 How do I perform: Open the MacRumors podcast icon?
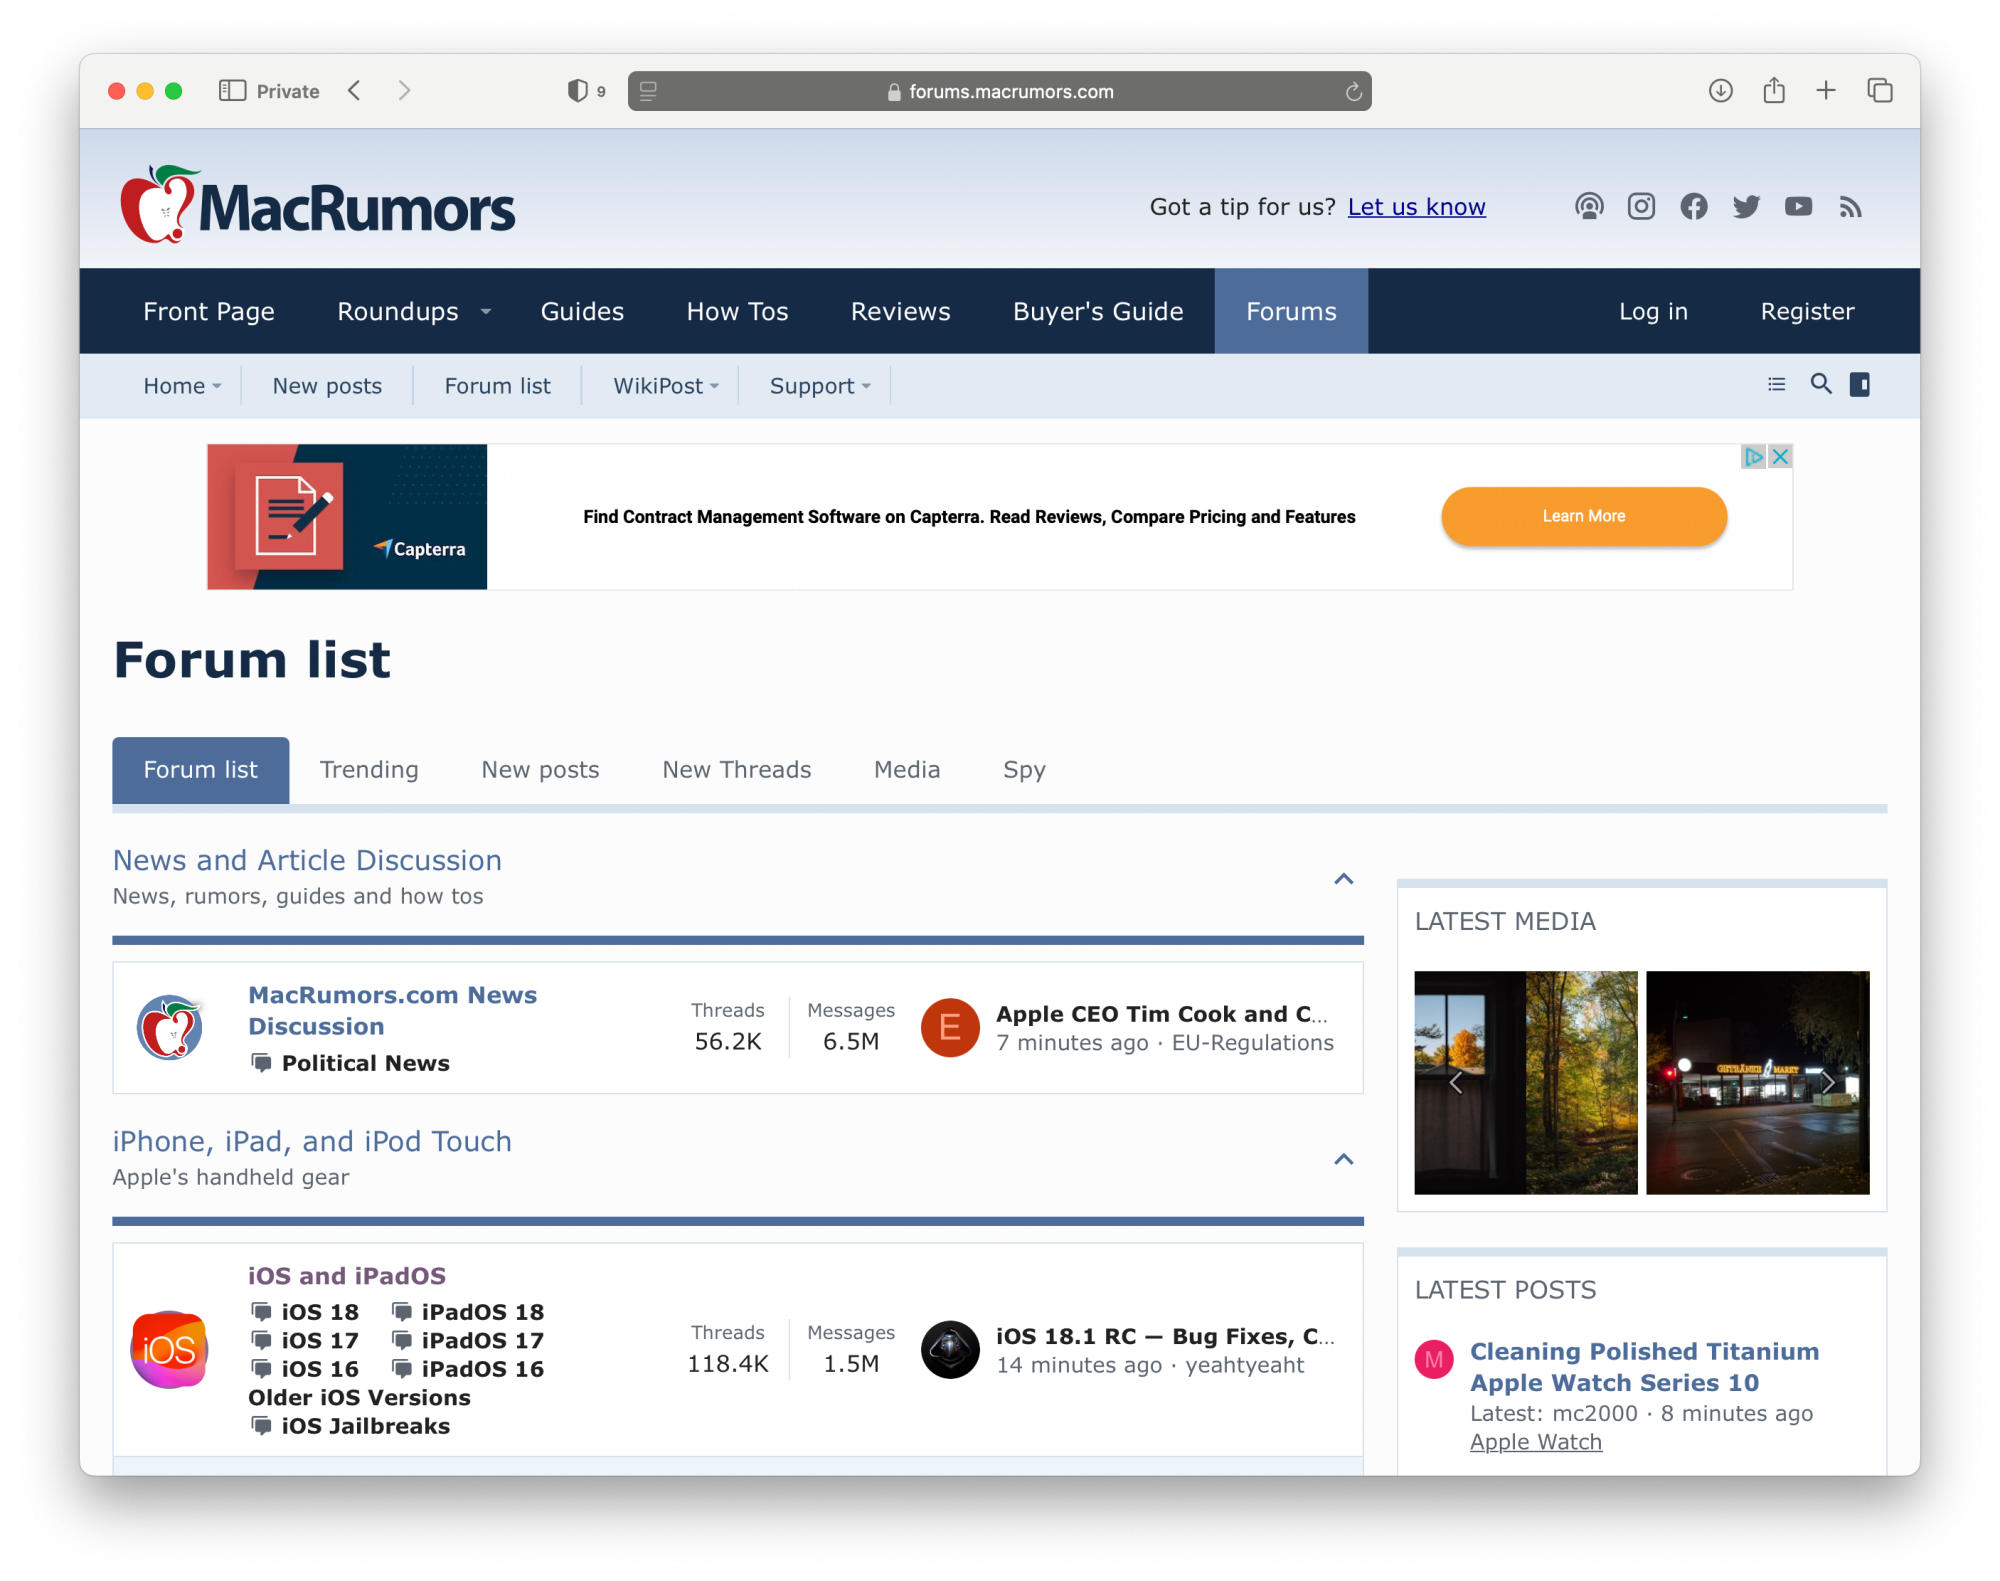click(x=1589, y=207)
